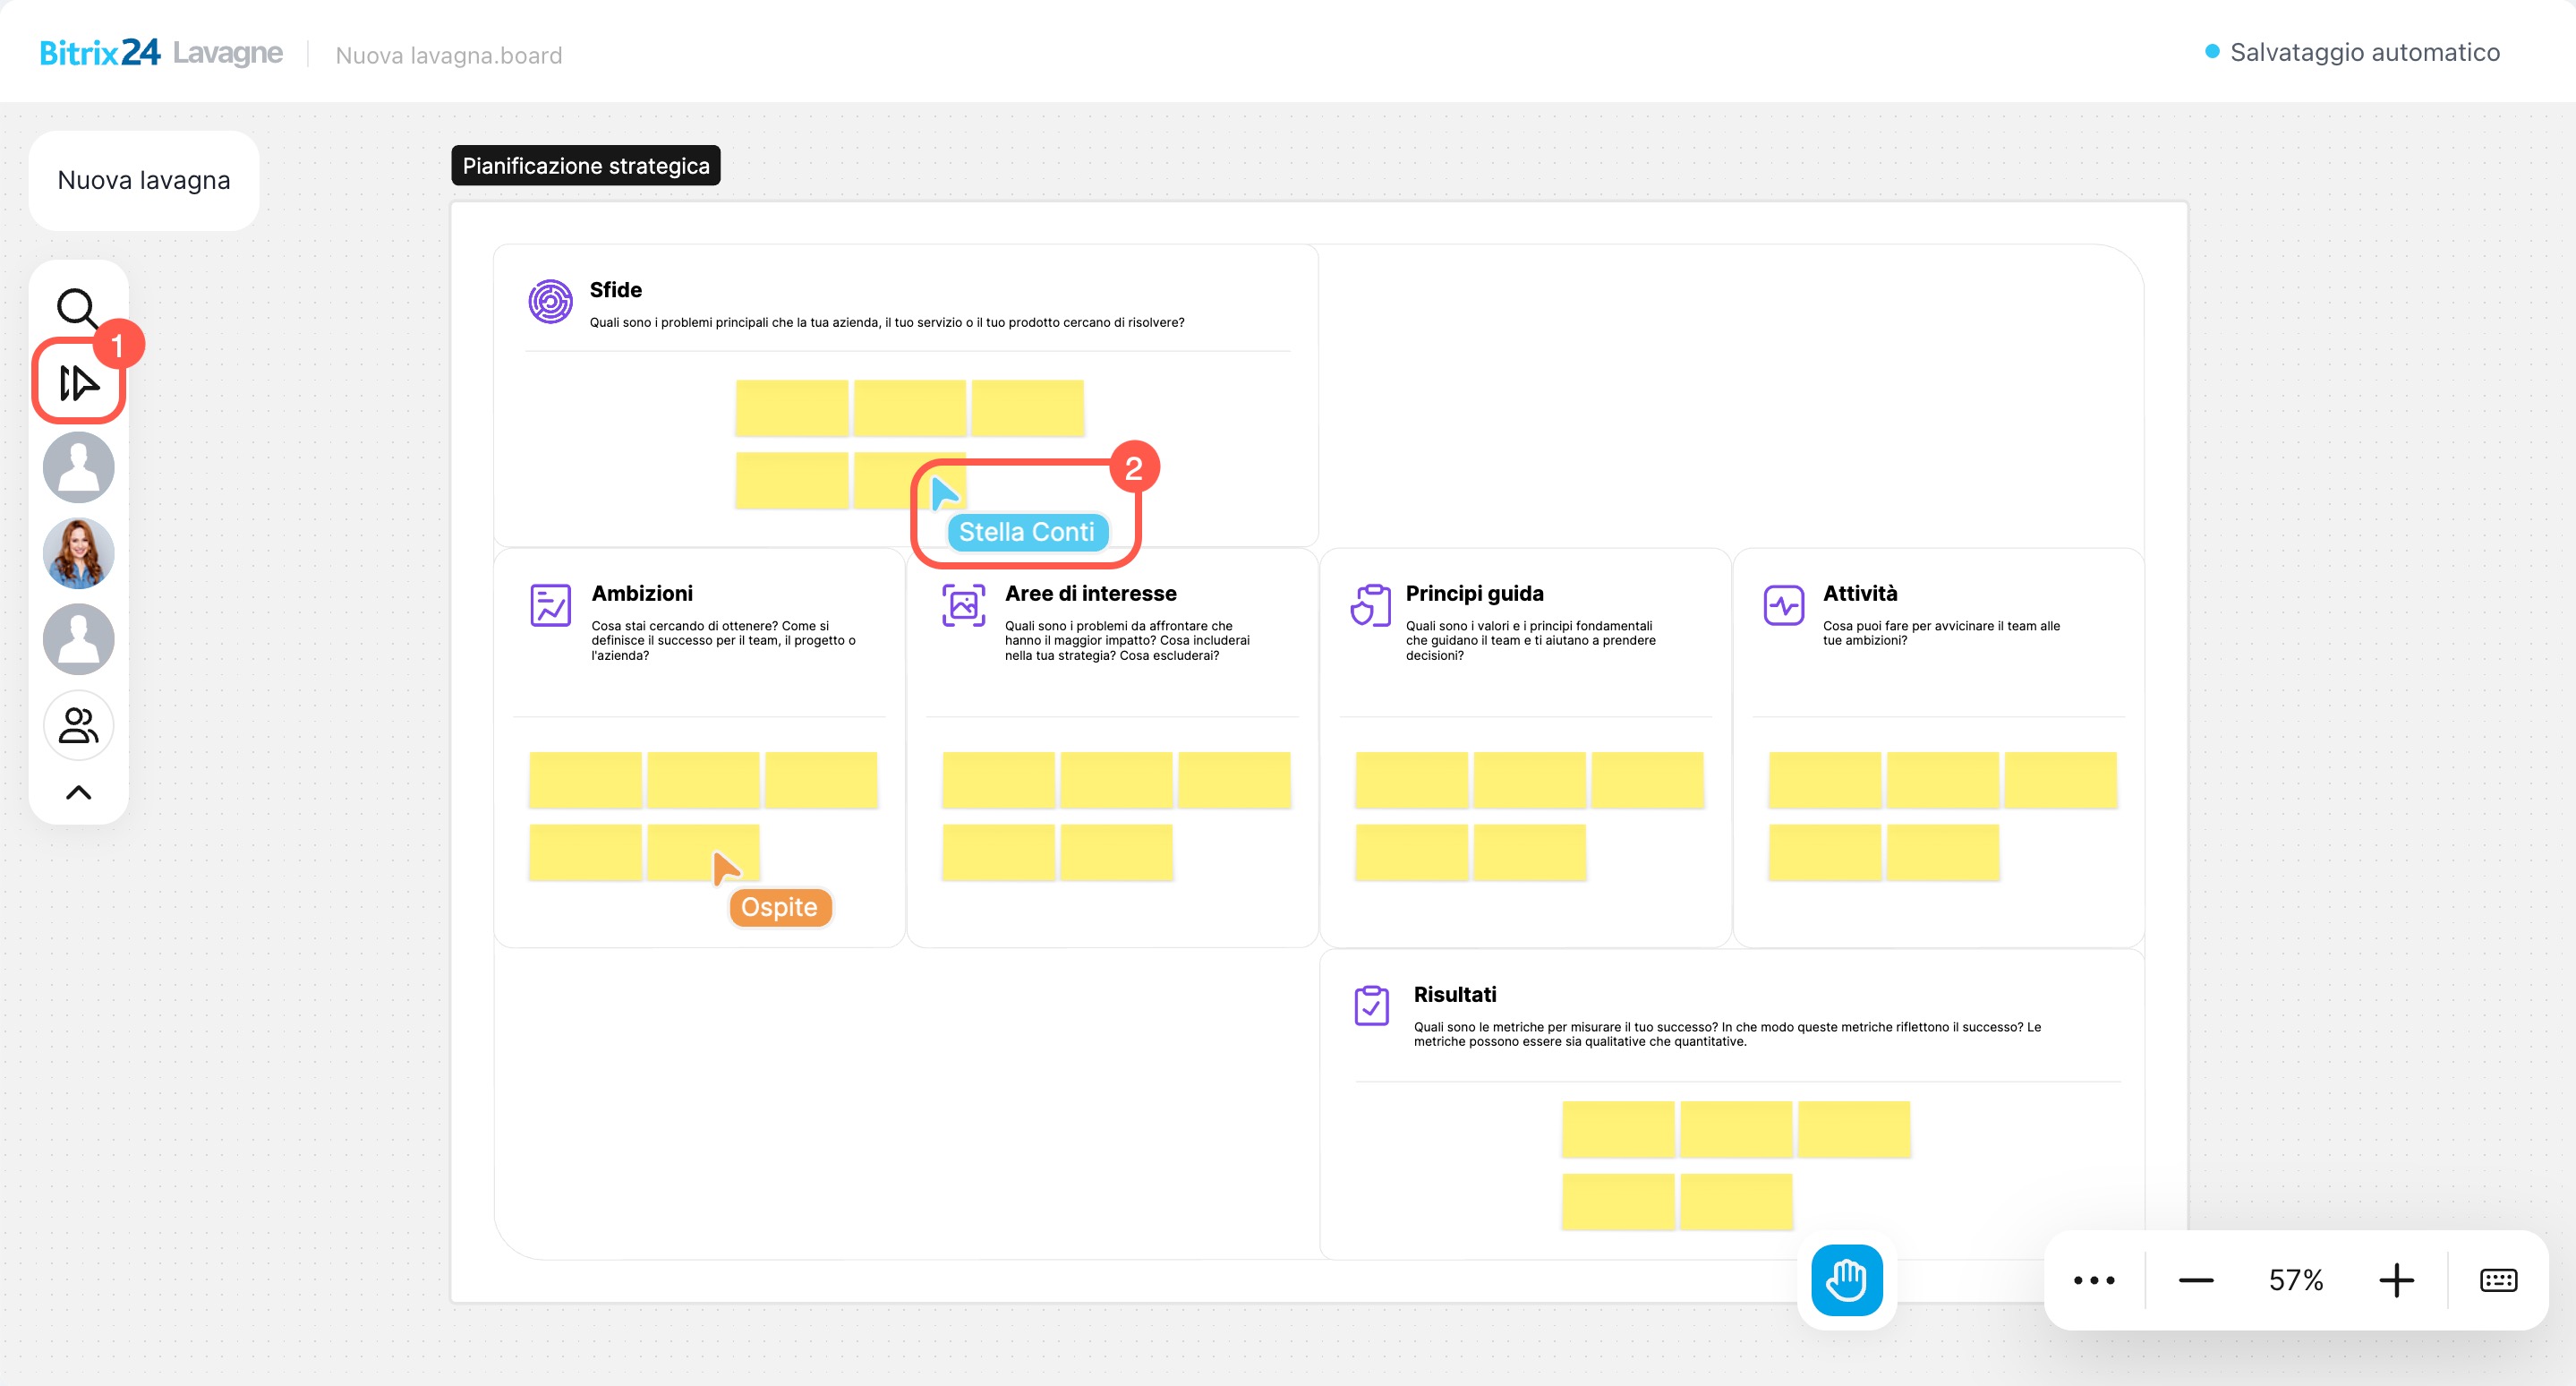
Task: Toggle the hand pan tool
Action: point(1846,1280)
